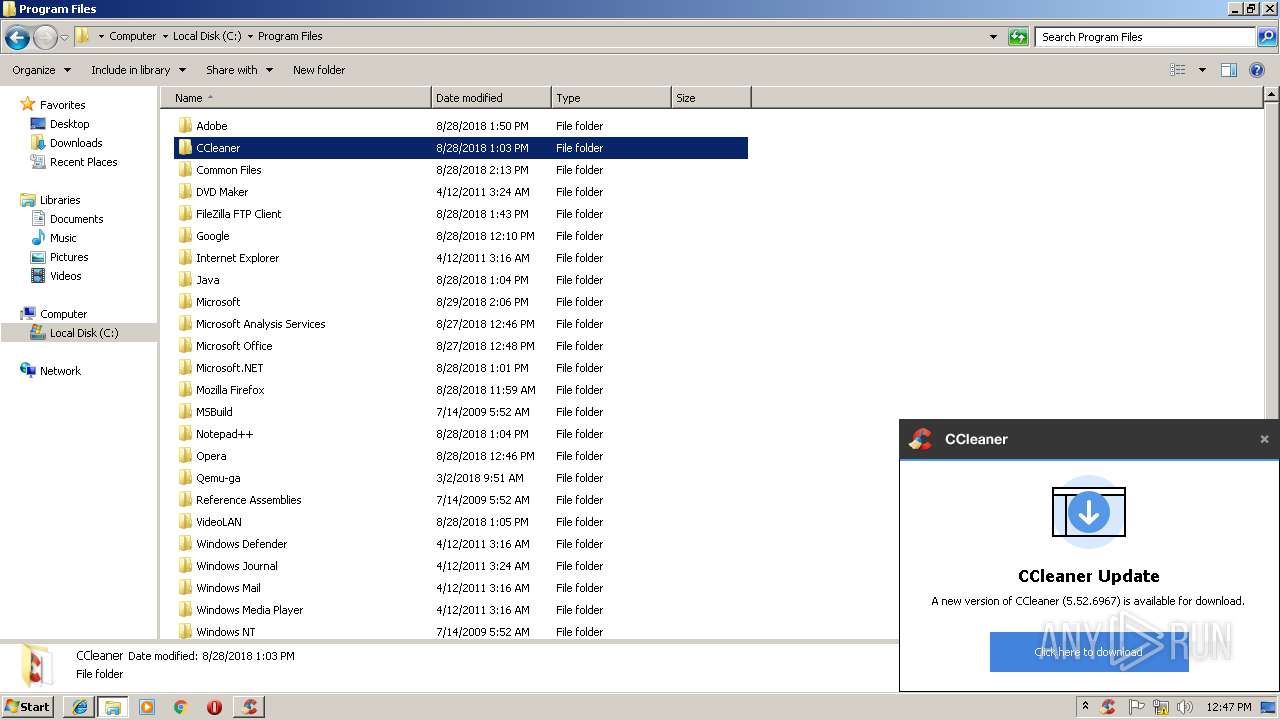Sort by the Size column header
This screenshot has width=1280, height=720.
(x=711, y=98)
